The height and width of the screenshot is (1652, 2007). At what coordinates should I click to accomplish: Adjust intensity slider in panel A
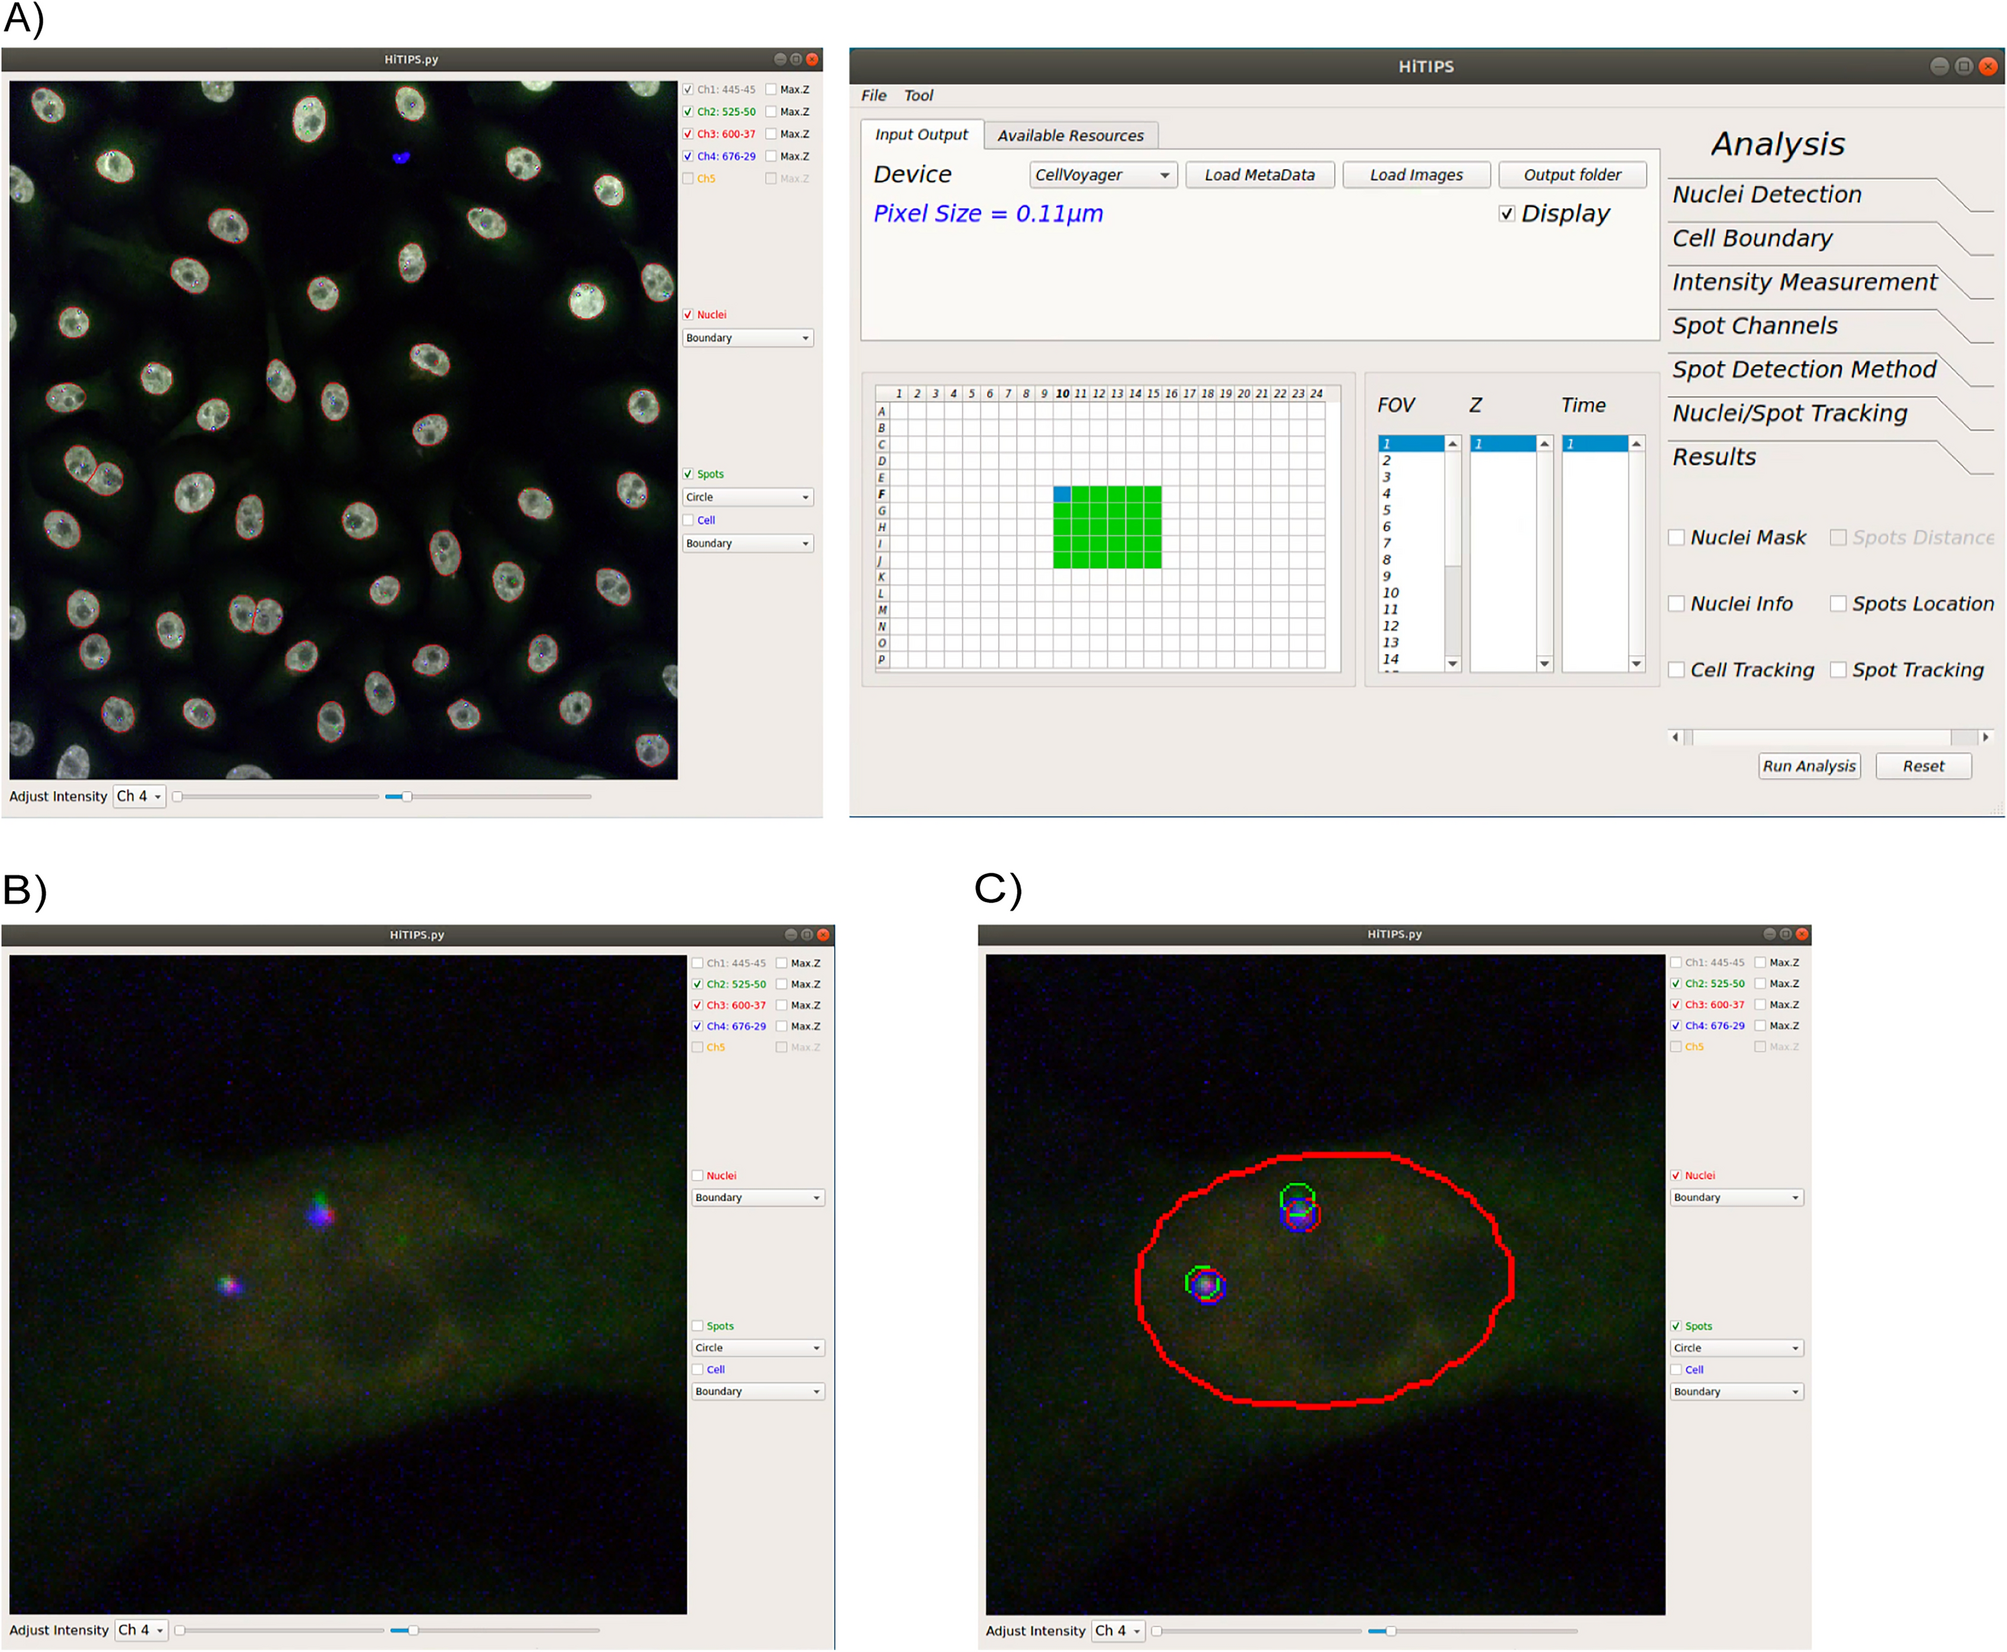pyautogui.click(x=407, y=797)
